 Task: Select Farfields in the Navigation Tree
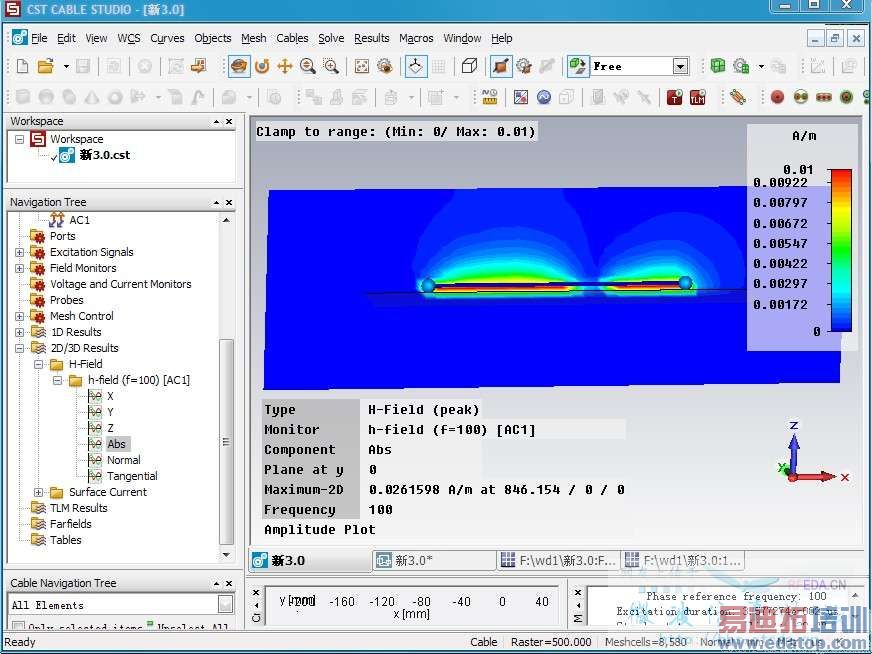click(70, 524)
